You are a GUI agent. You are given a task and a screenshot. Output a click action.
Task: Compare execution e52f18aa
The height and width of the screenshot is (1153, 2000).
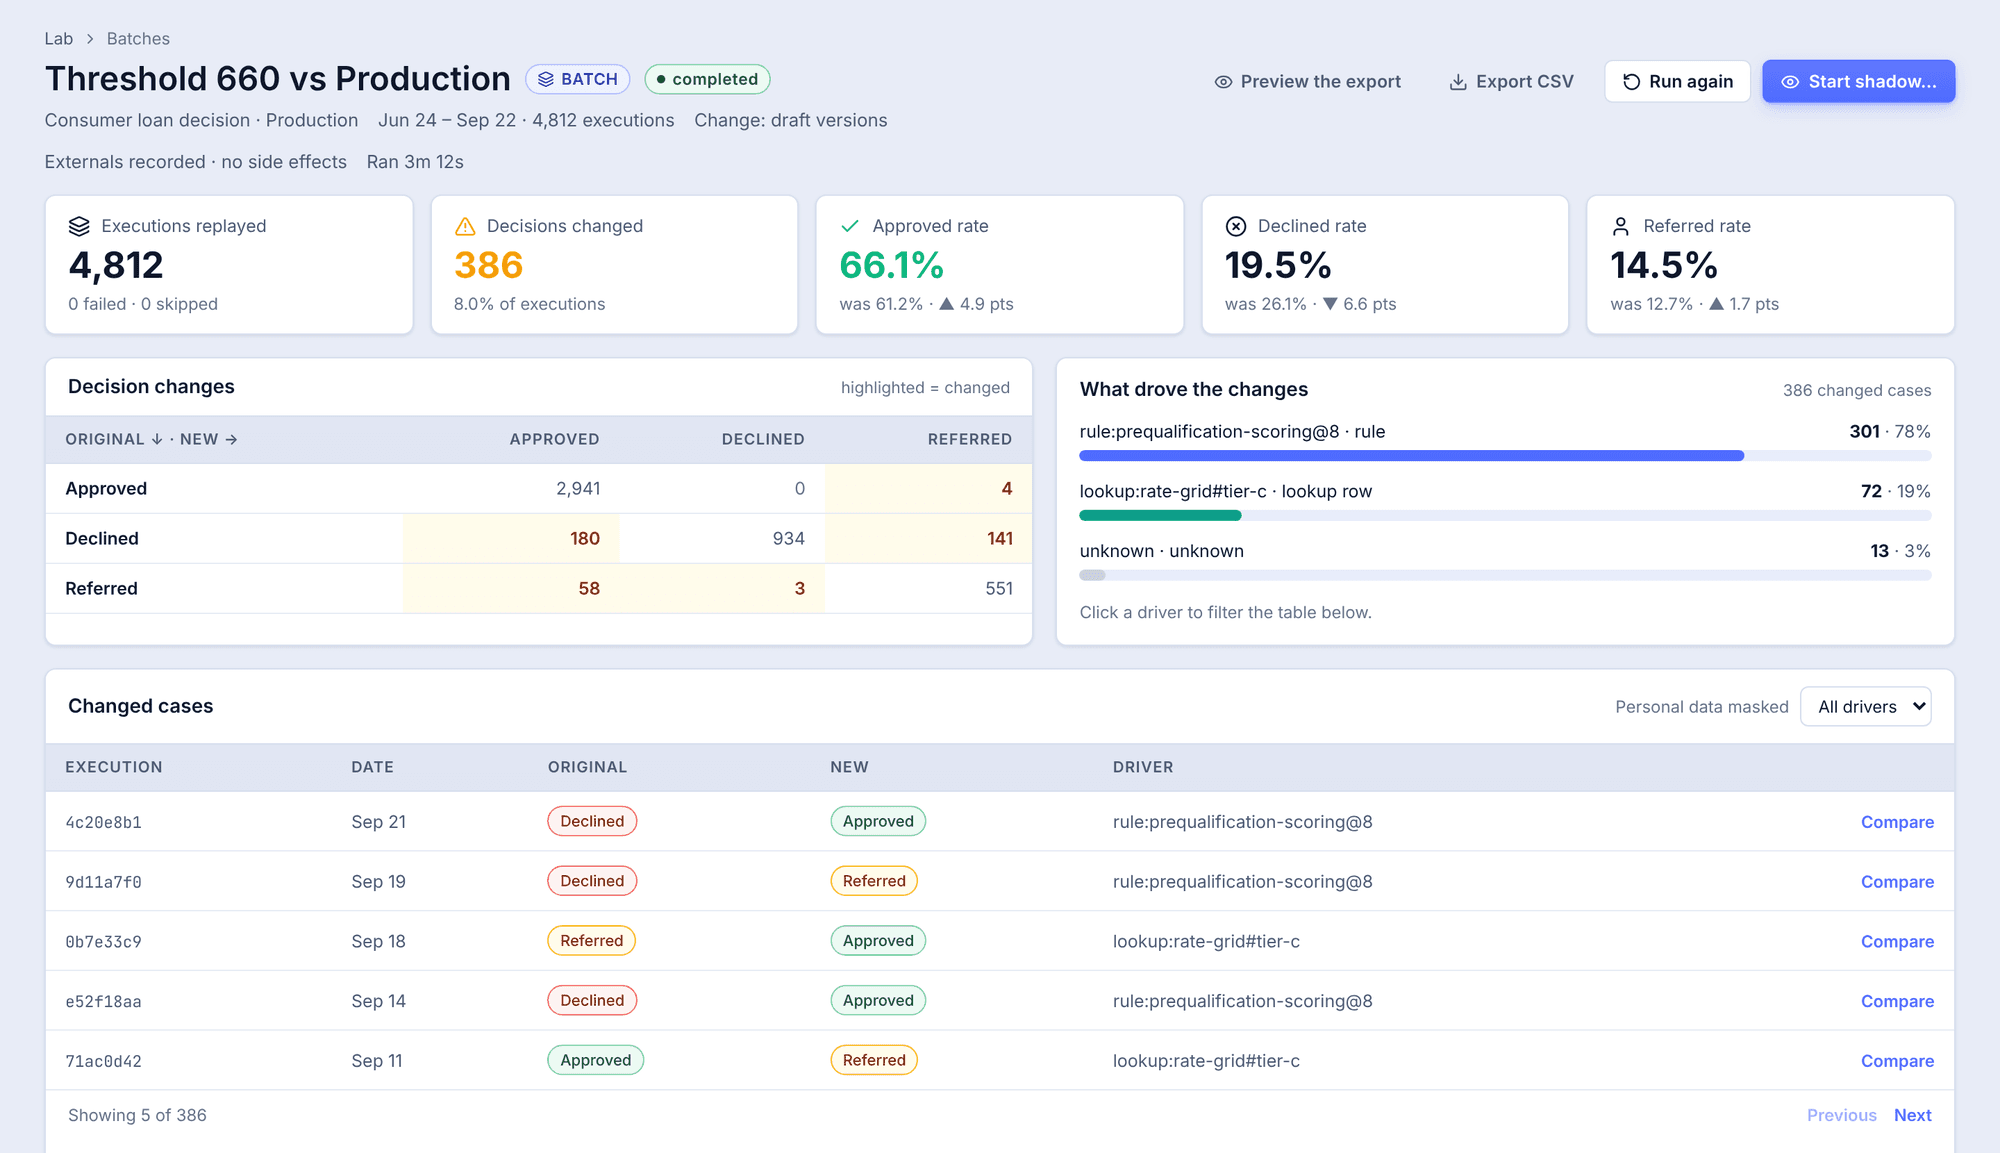point(1897,1001)
